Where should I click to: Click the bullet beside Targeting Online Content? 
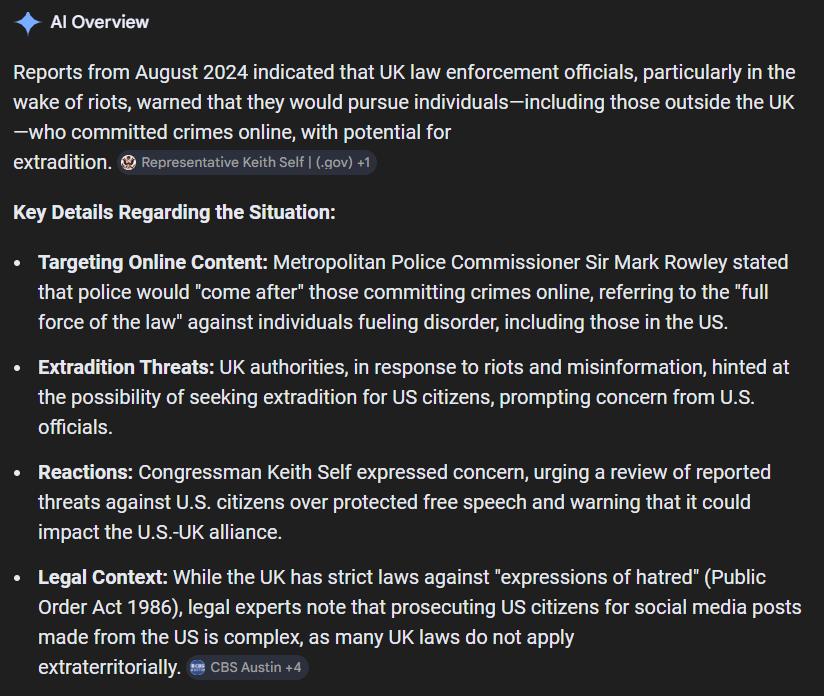18,263
